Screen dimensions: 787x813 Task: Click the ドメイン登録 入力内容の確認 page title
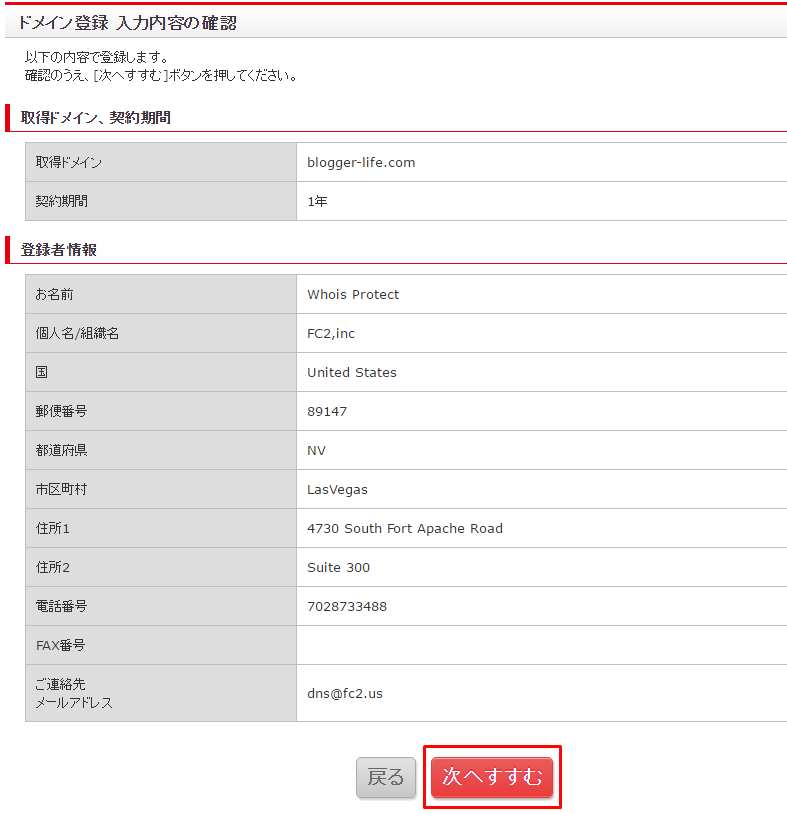pyautogui.click(x=127, y=23)
